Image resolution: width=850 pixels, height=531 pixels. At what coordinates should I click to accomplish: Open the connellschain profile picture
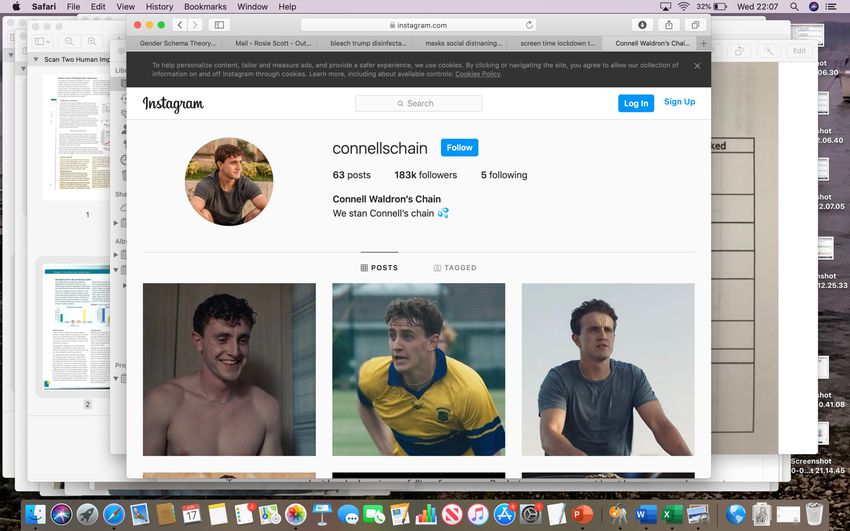pyautogui.click(x=229, y=182)
